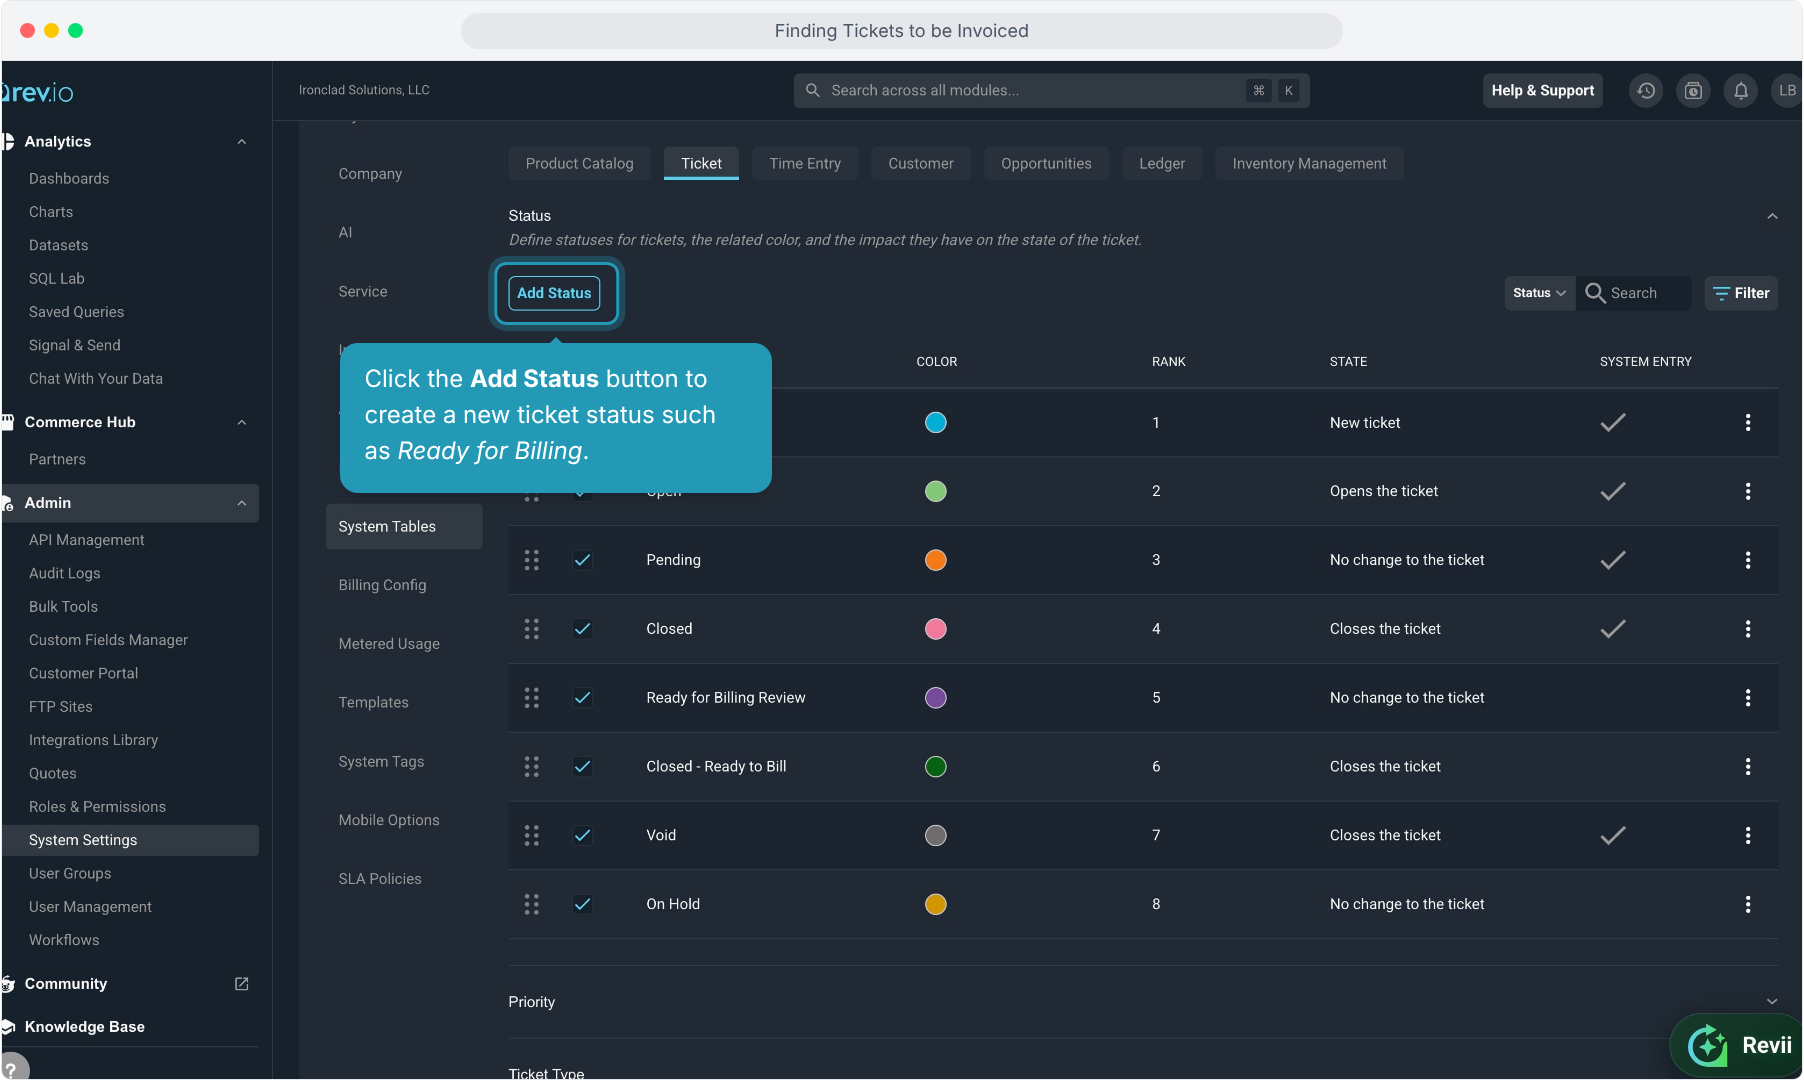Open the Status search-field dropdown

pyautogui.click(x=1540, y=293)
